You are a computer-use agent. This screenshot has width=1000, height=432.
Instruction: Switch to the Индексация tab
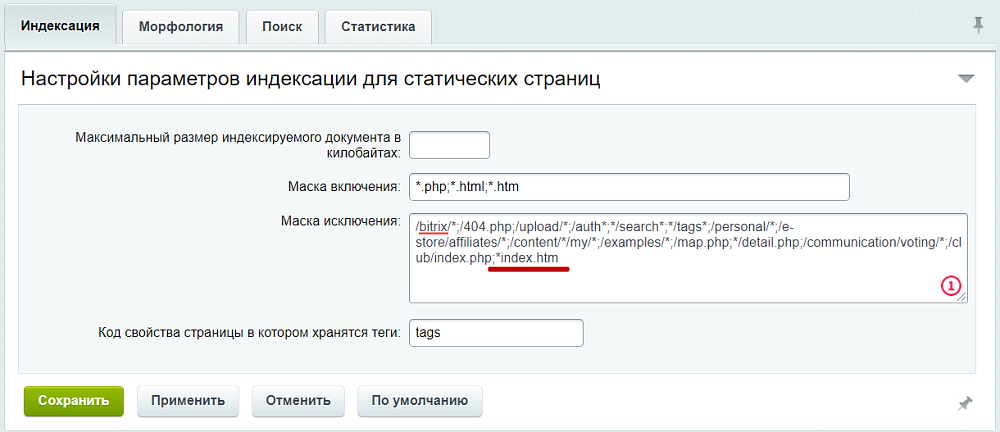point(60,27)
